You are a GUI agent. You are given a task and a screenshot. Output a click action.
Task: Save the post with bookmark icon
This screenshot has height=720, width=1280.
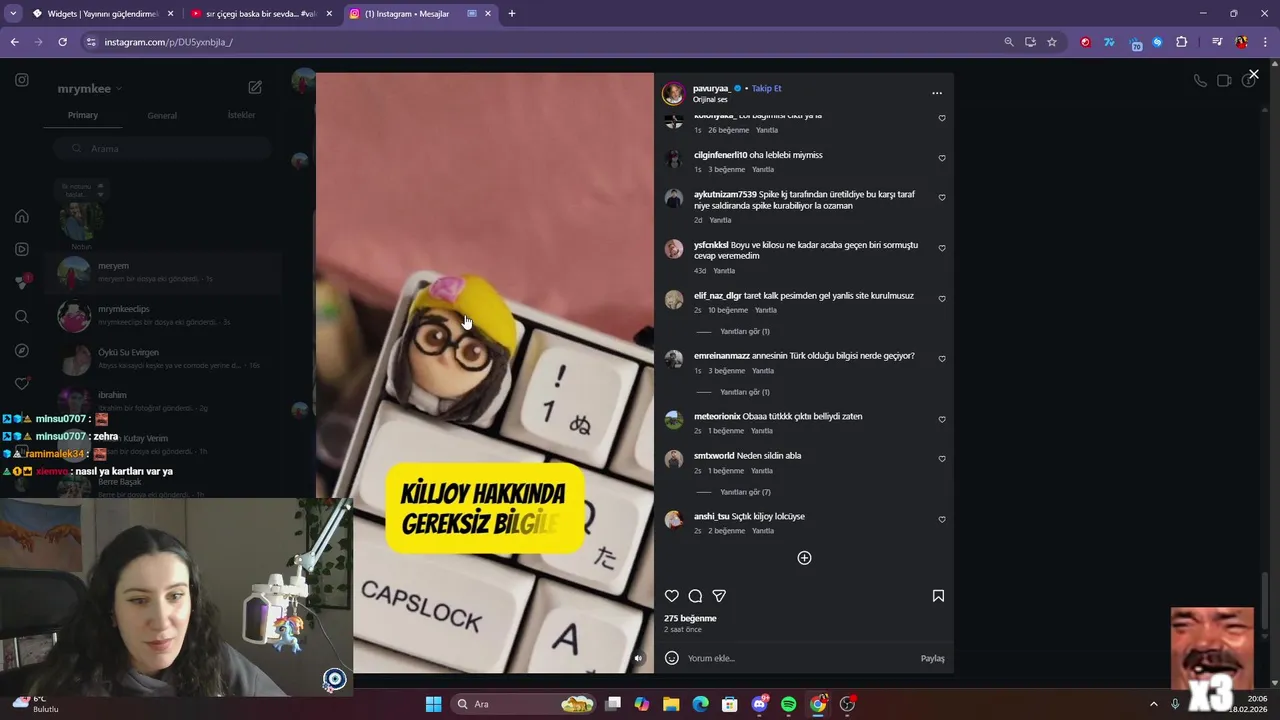coord(938,596)
